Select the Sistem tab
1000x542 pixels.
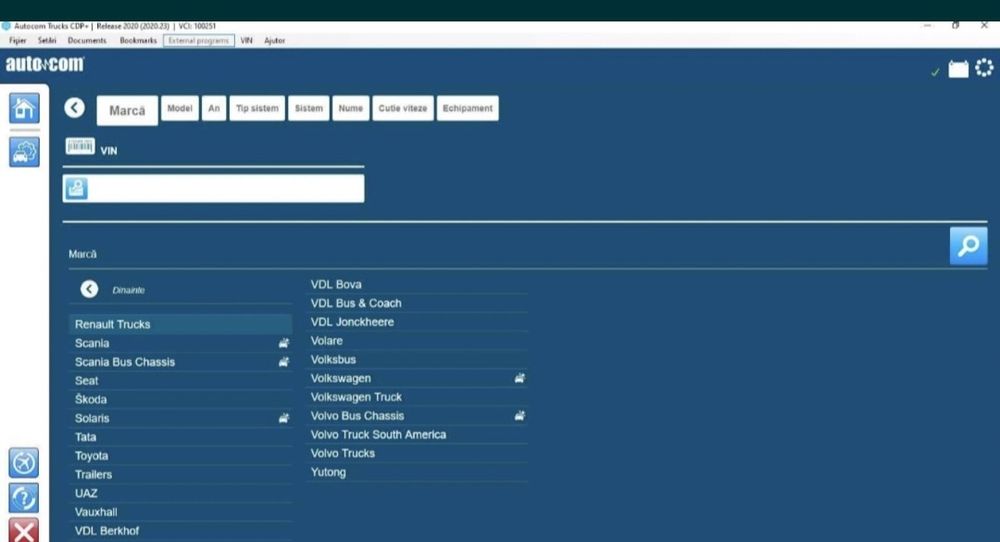pos(309,108)
